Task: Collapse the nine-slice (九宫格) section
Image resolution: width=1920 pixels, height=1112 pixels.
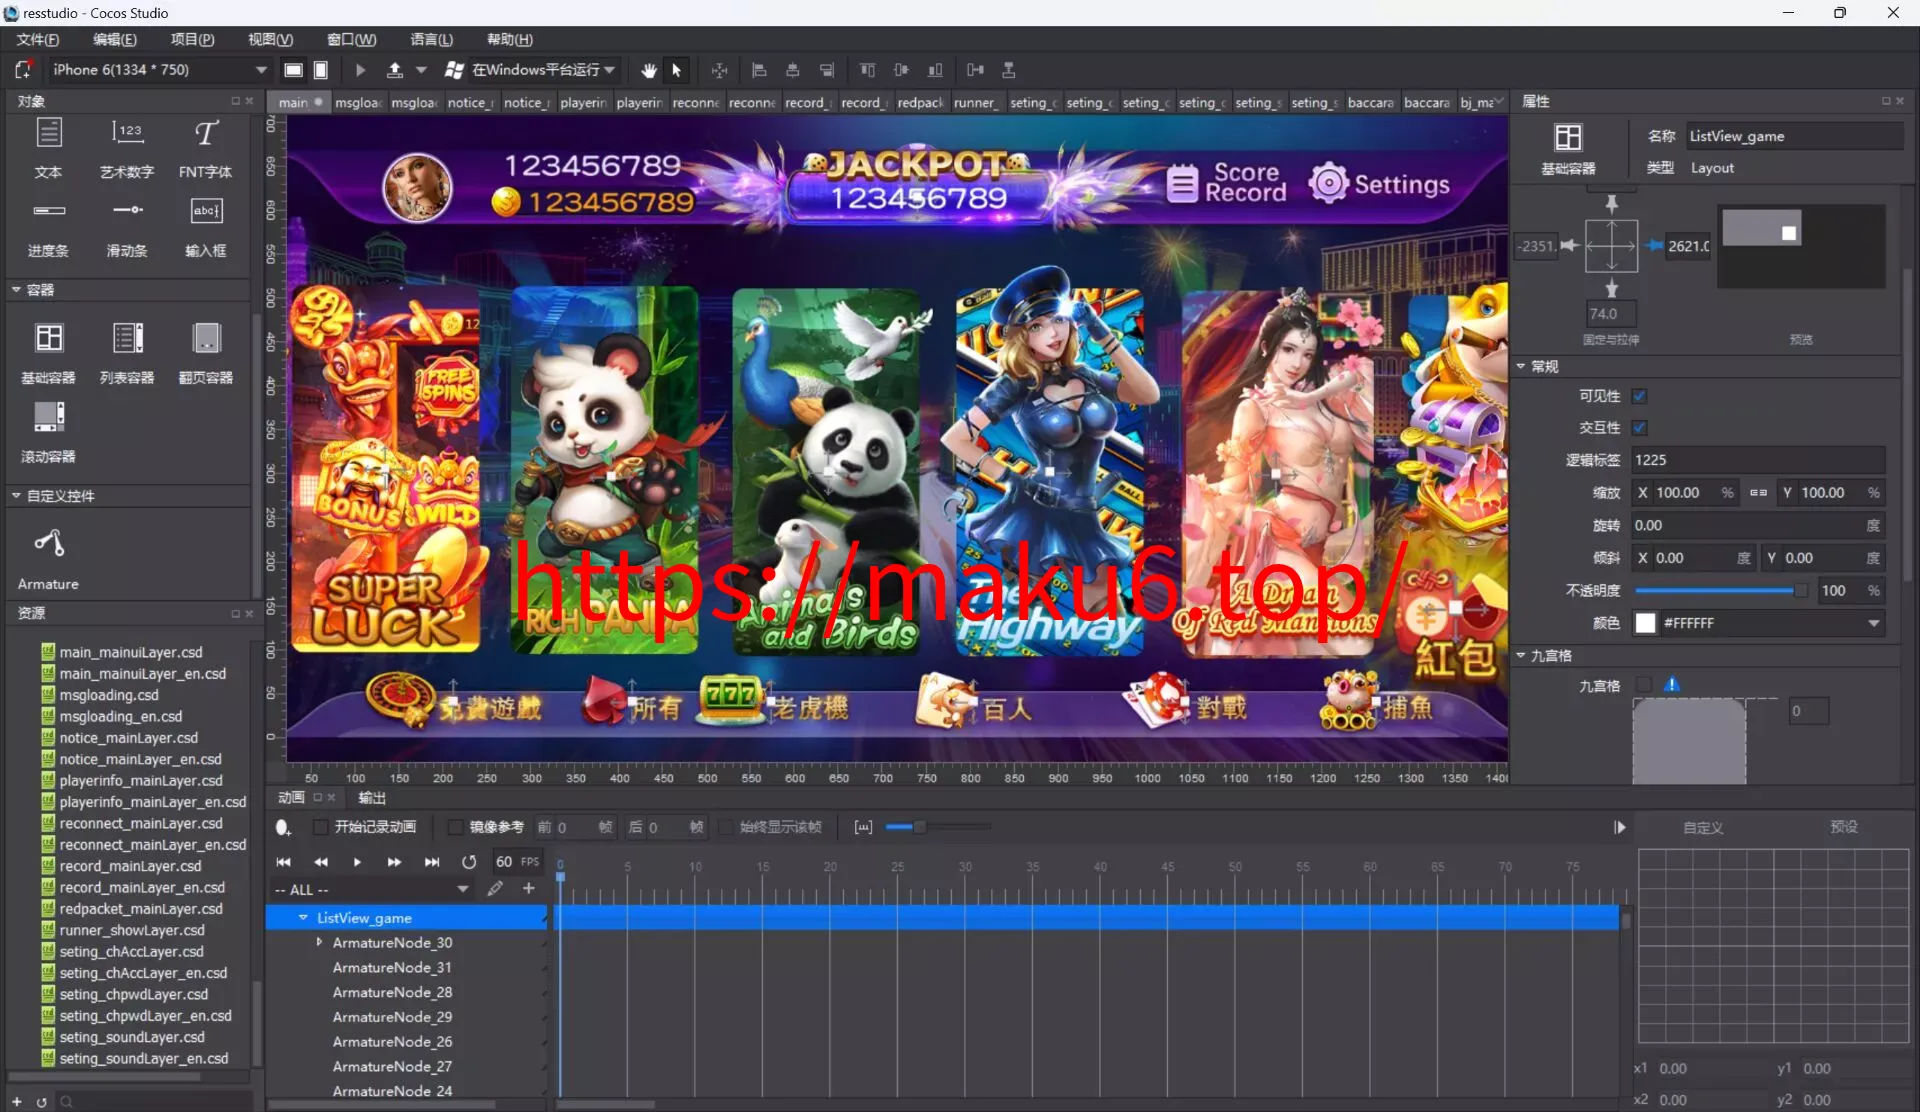Action: [1521, 656]
